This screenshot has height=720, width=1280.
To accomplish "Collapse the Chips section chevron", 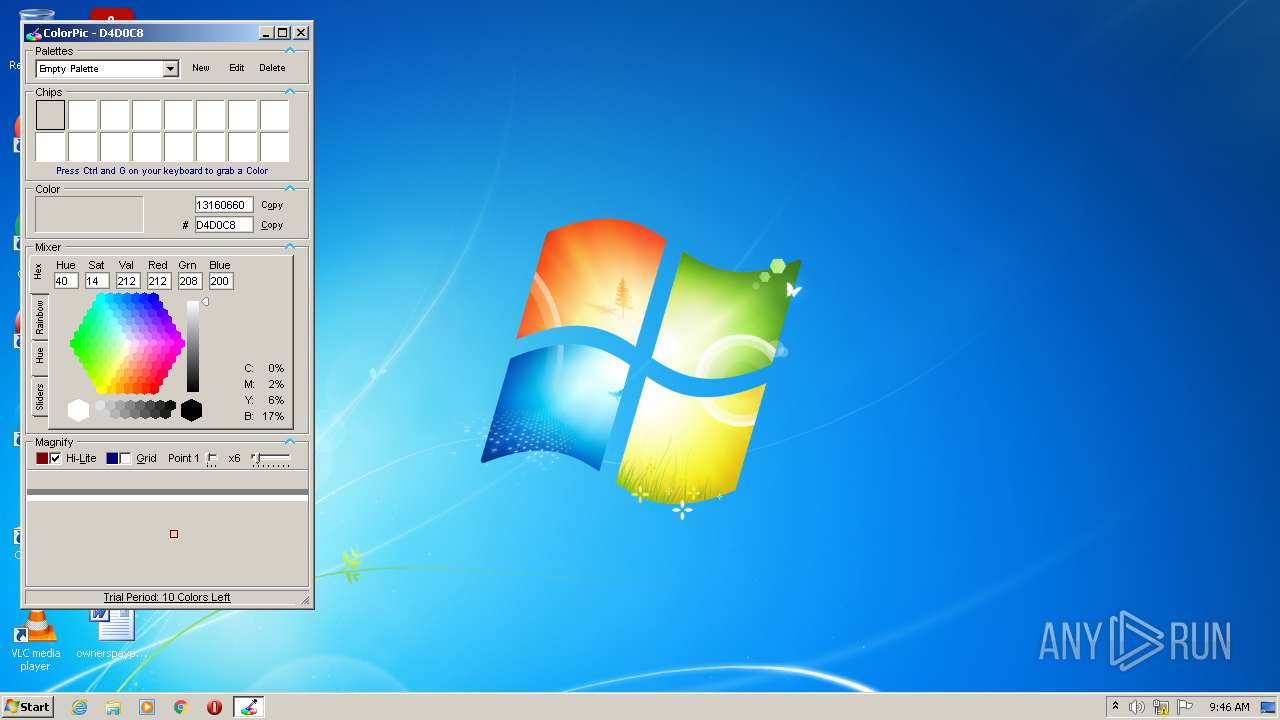I will 290,91.
